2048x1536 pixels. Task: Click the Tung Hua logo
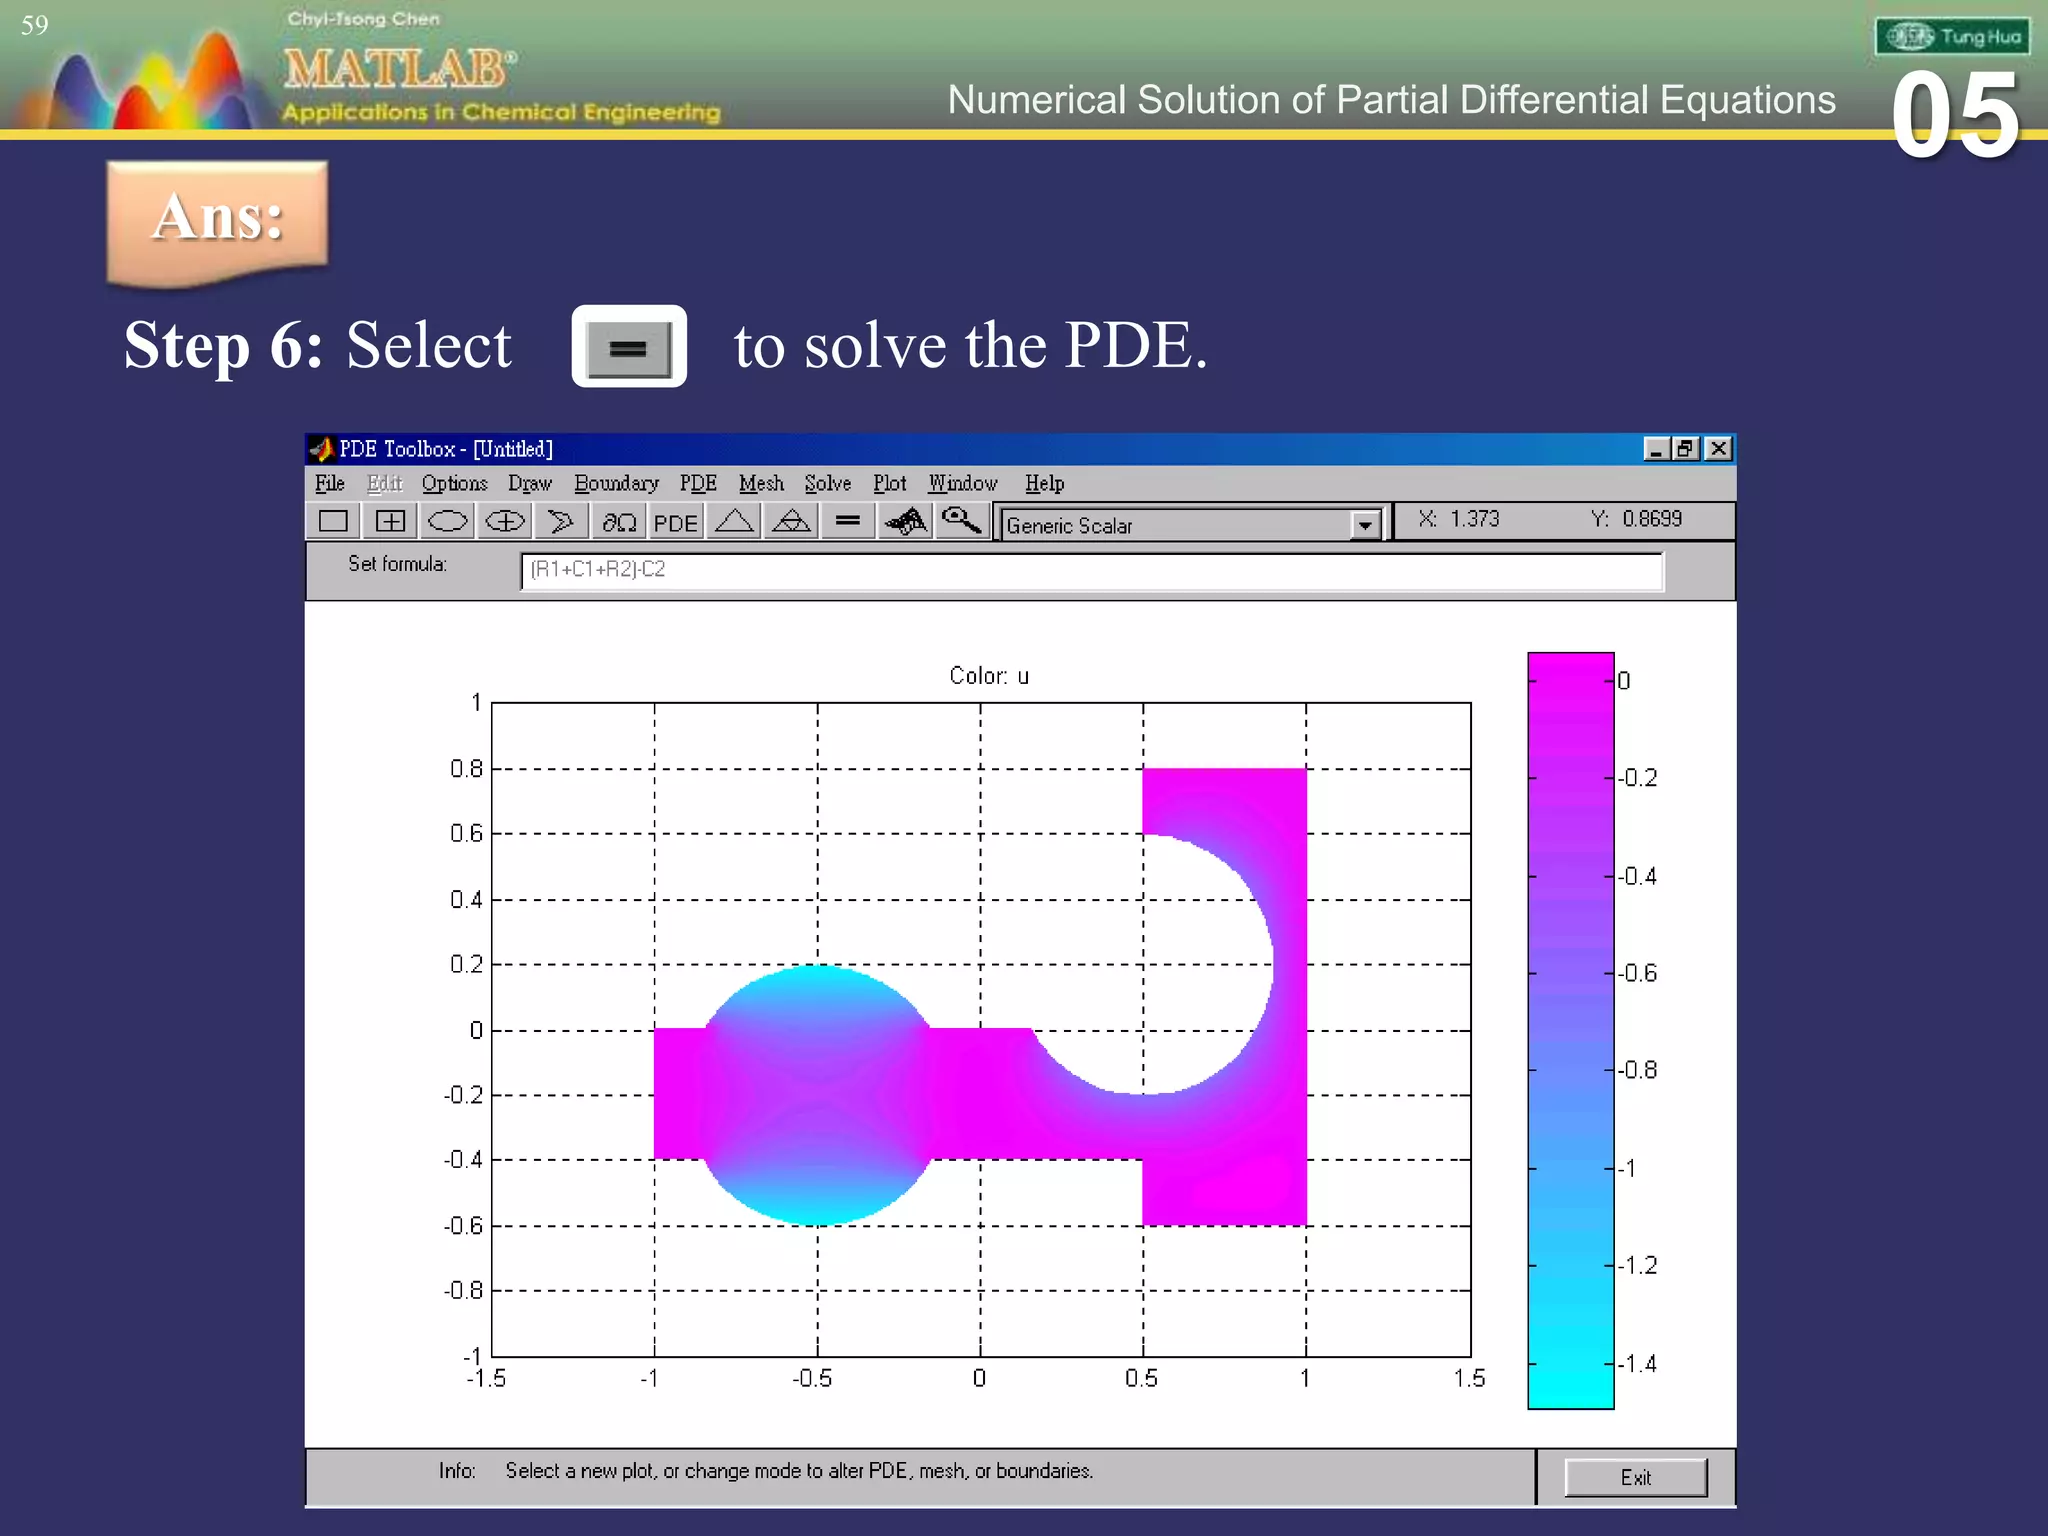[1952, 37]
